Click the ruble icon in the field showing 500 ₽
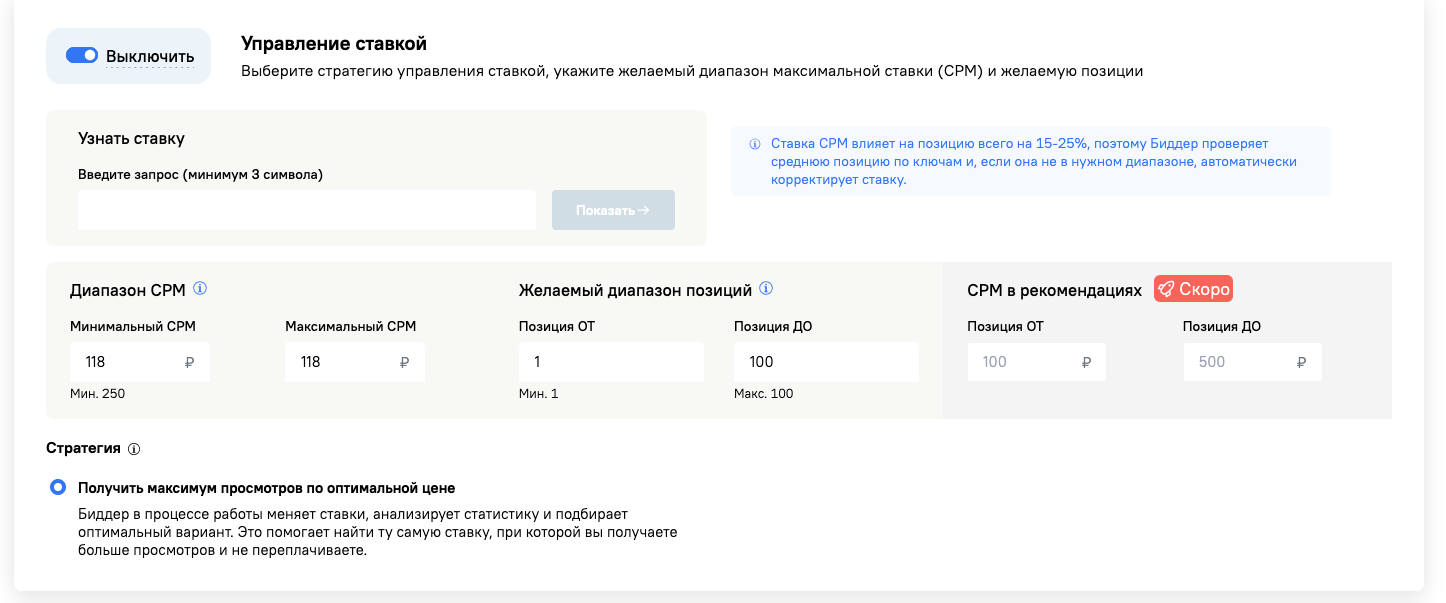Image resolution: width=1446 pixels, height=603 pixels. click(x=1301, y=362)
